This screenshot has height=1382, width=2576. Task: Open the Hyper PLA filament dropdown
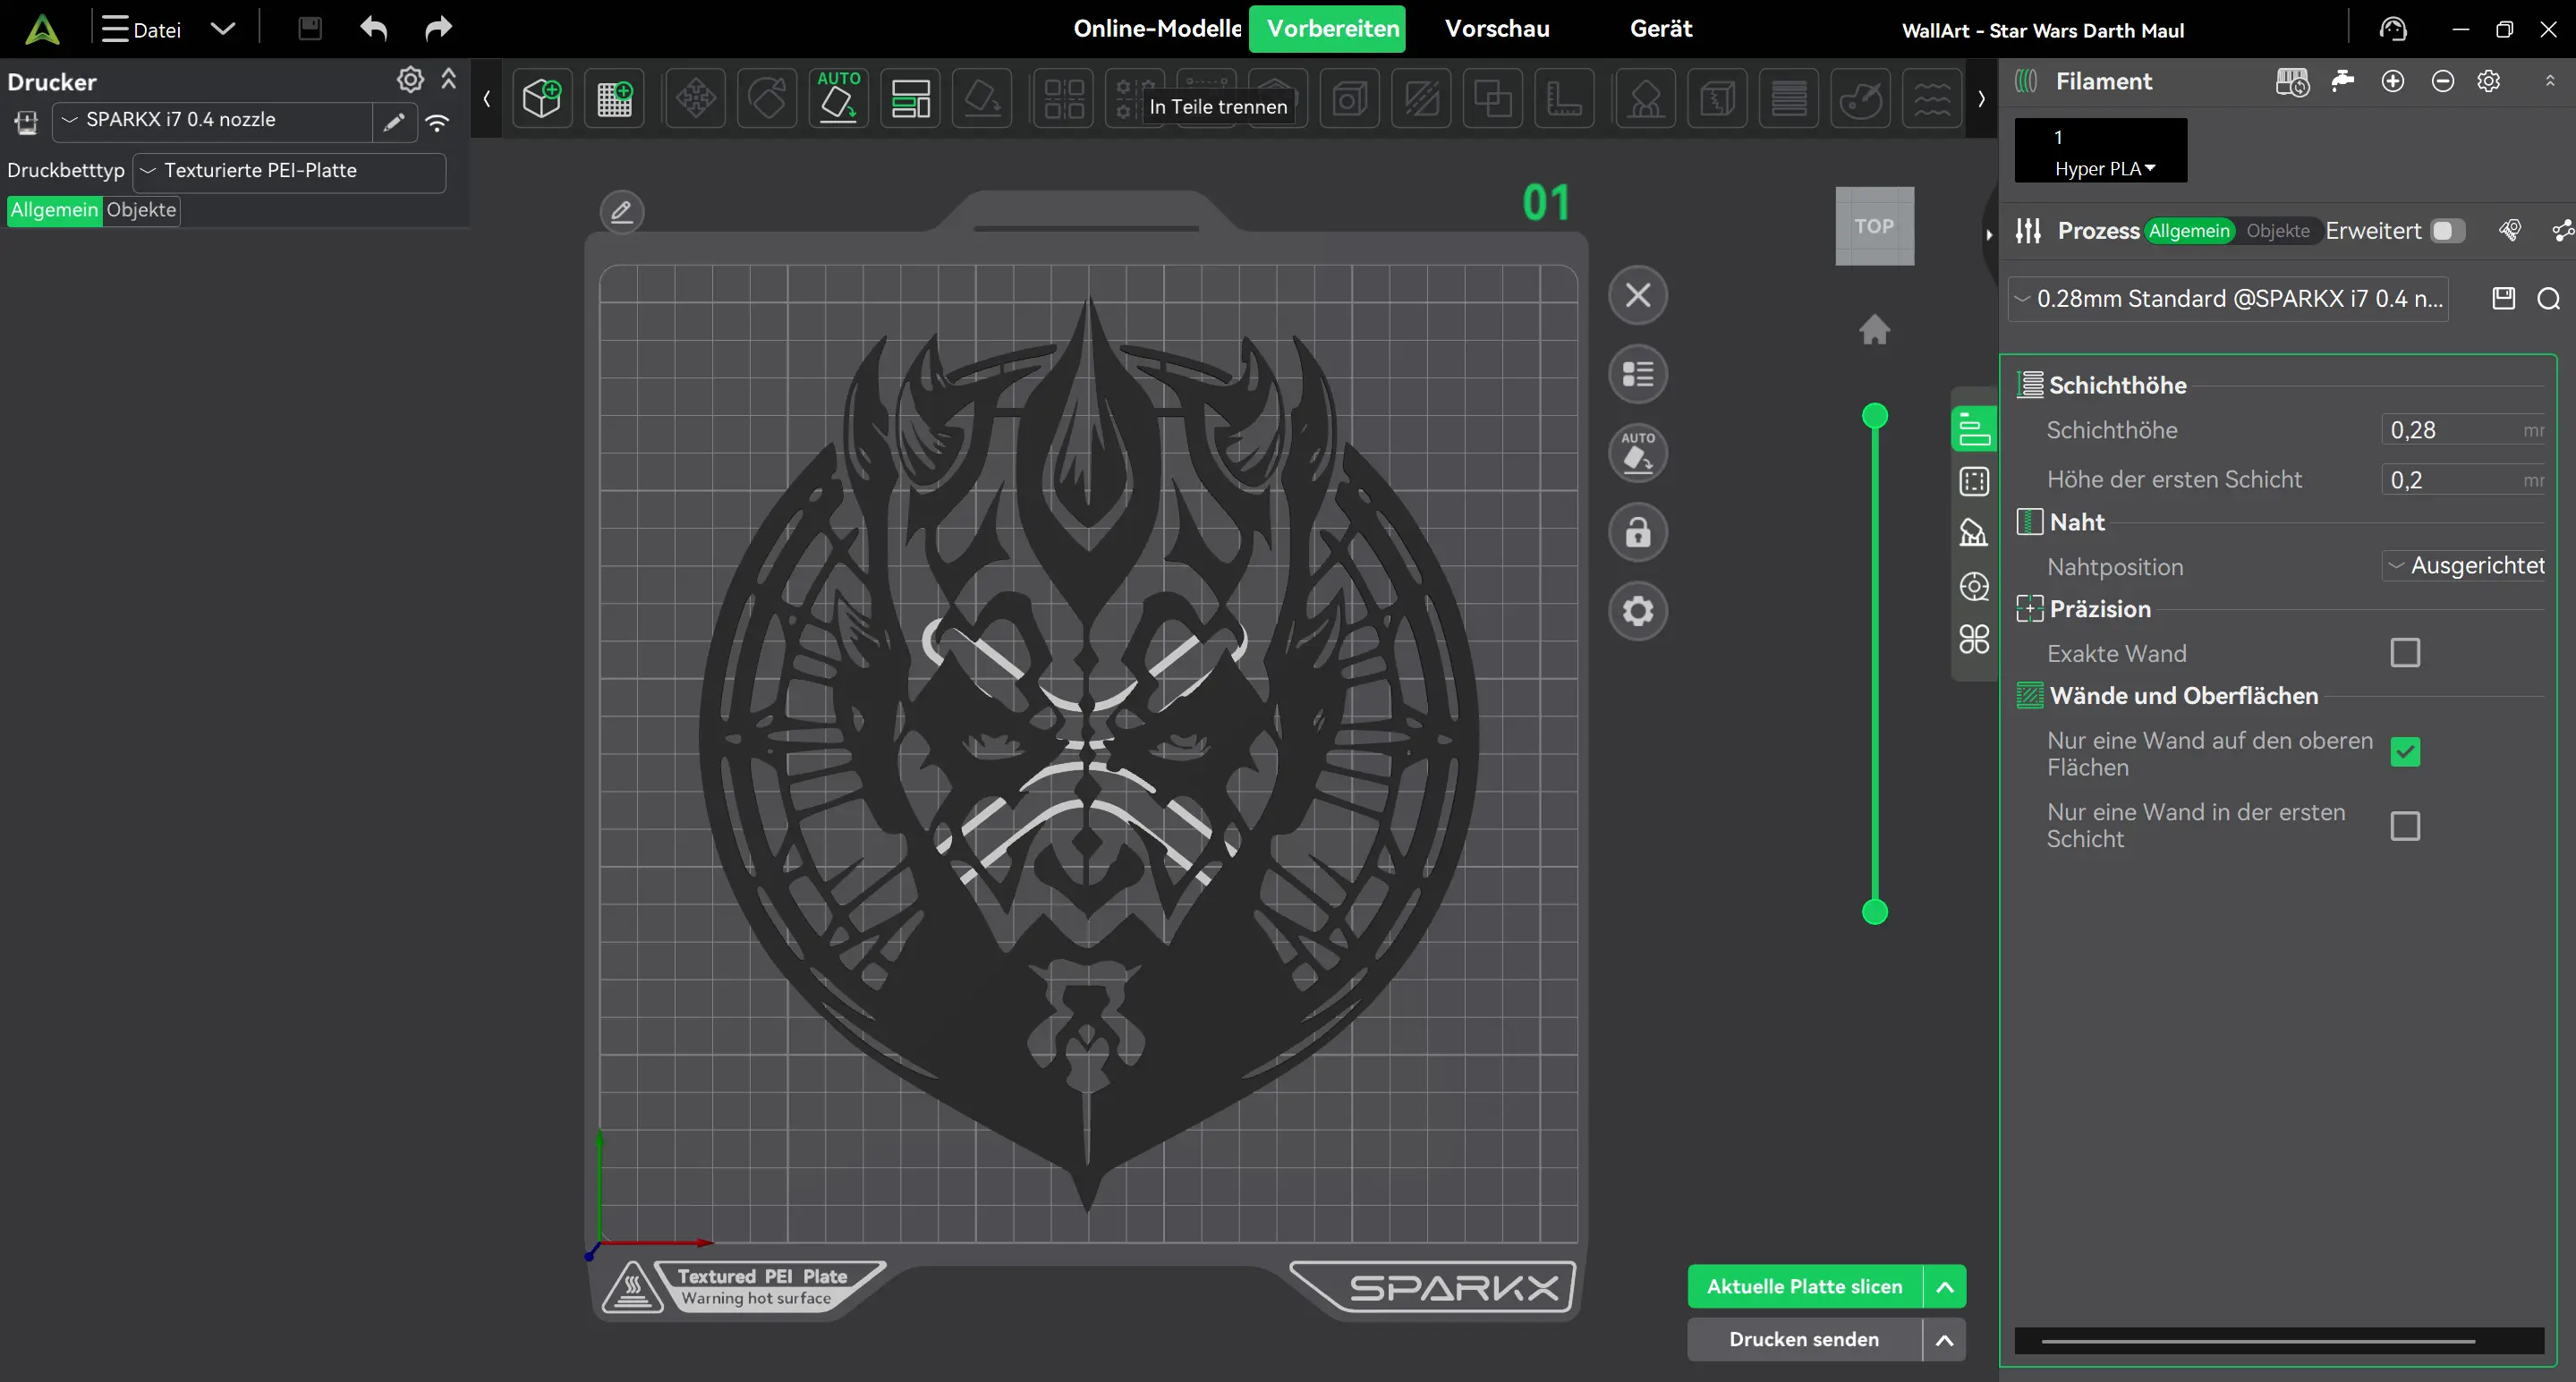(2104, 169)
